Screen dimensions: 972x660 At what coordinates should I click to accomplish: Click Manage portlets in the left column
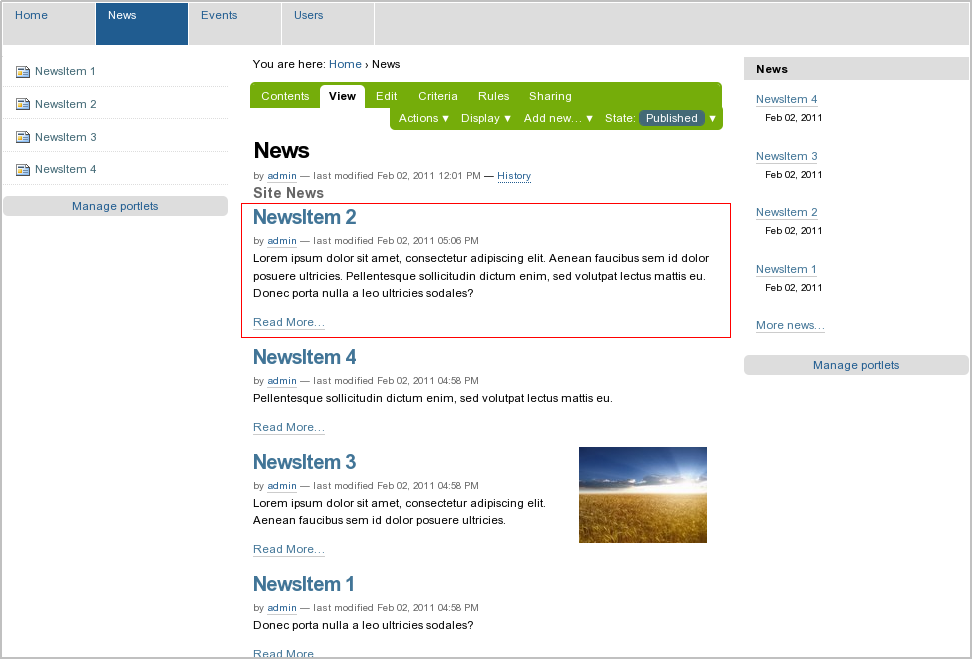(x=115, y=206)
